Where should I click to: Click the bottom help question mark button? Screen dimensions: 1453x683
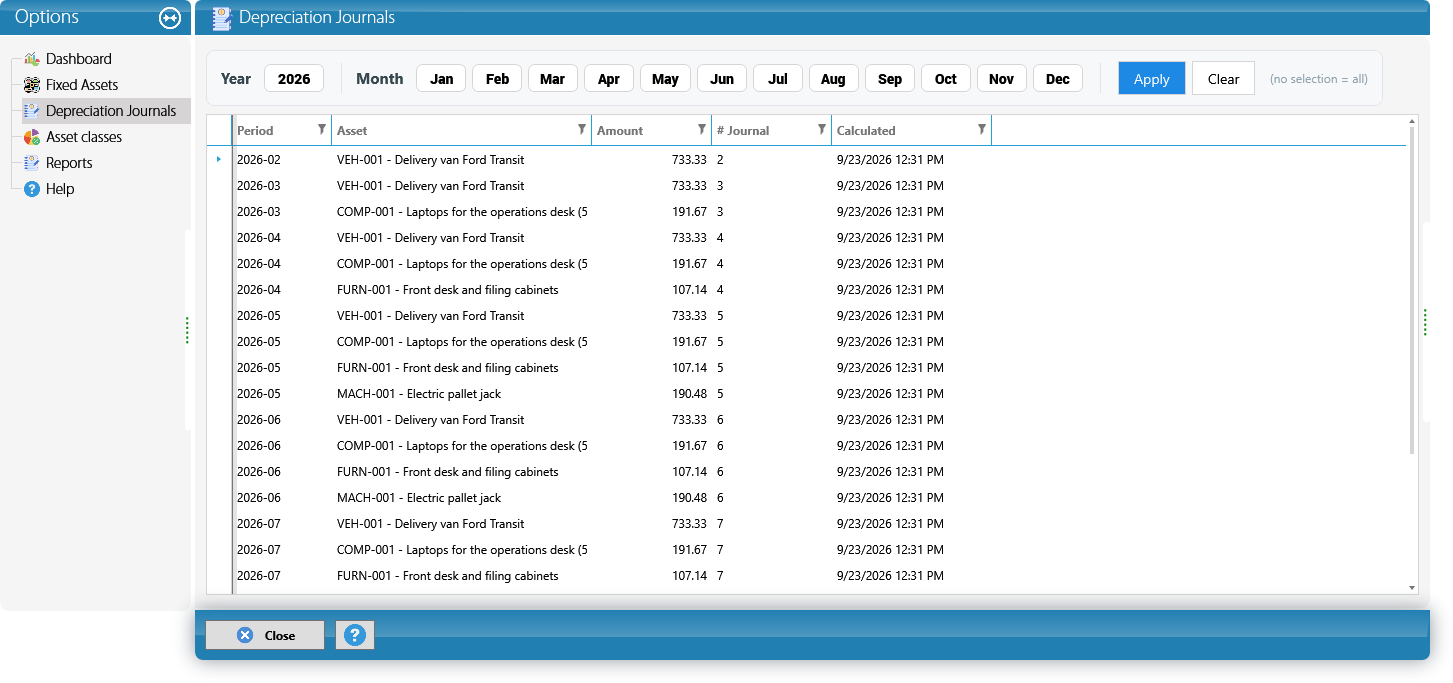click(355, 635)
